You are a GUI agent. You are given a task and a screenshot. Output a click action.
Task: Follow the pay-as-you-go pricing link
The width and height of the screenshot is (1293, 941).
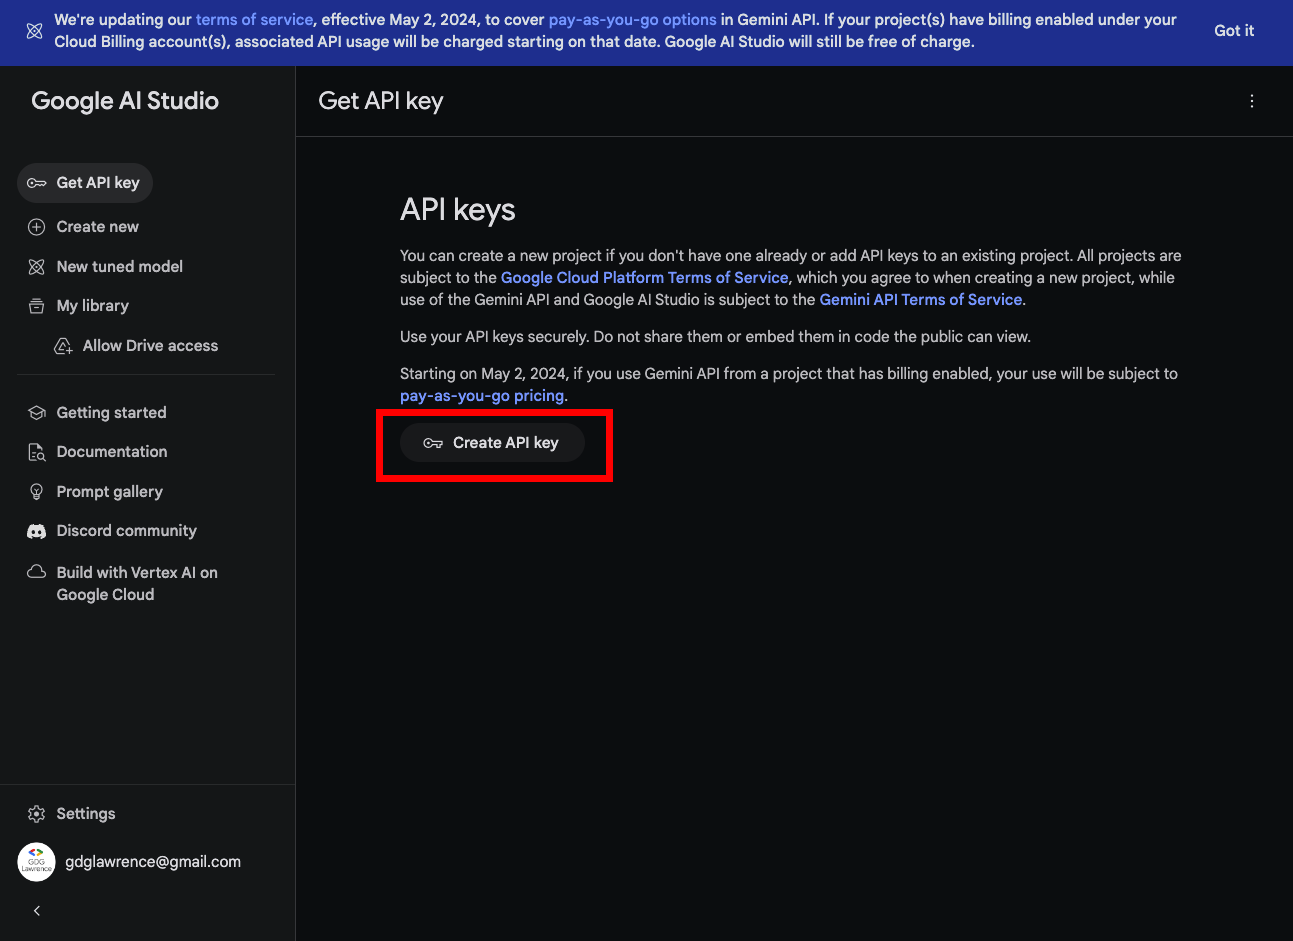(482, 396)
